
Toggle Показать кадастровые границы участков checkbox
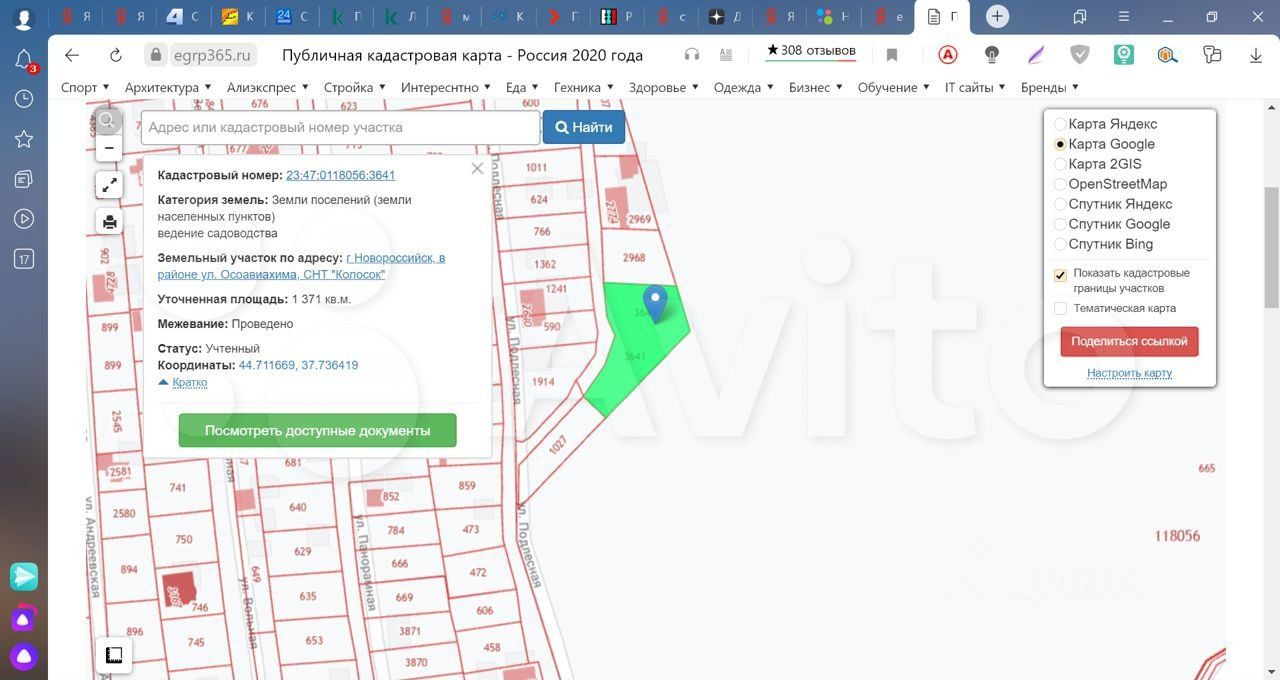click(1060, 275)
